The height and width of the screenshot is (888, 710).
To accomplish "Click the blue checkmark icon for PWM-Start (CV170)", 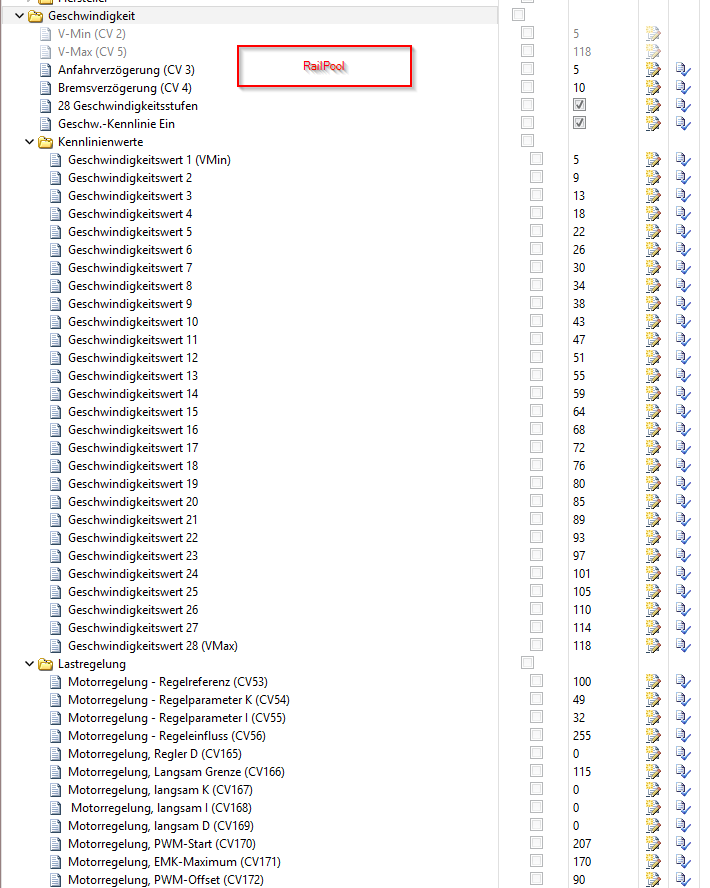I will point(683,843).
